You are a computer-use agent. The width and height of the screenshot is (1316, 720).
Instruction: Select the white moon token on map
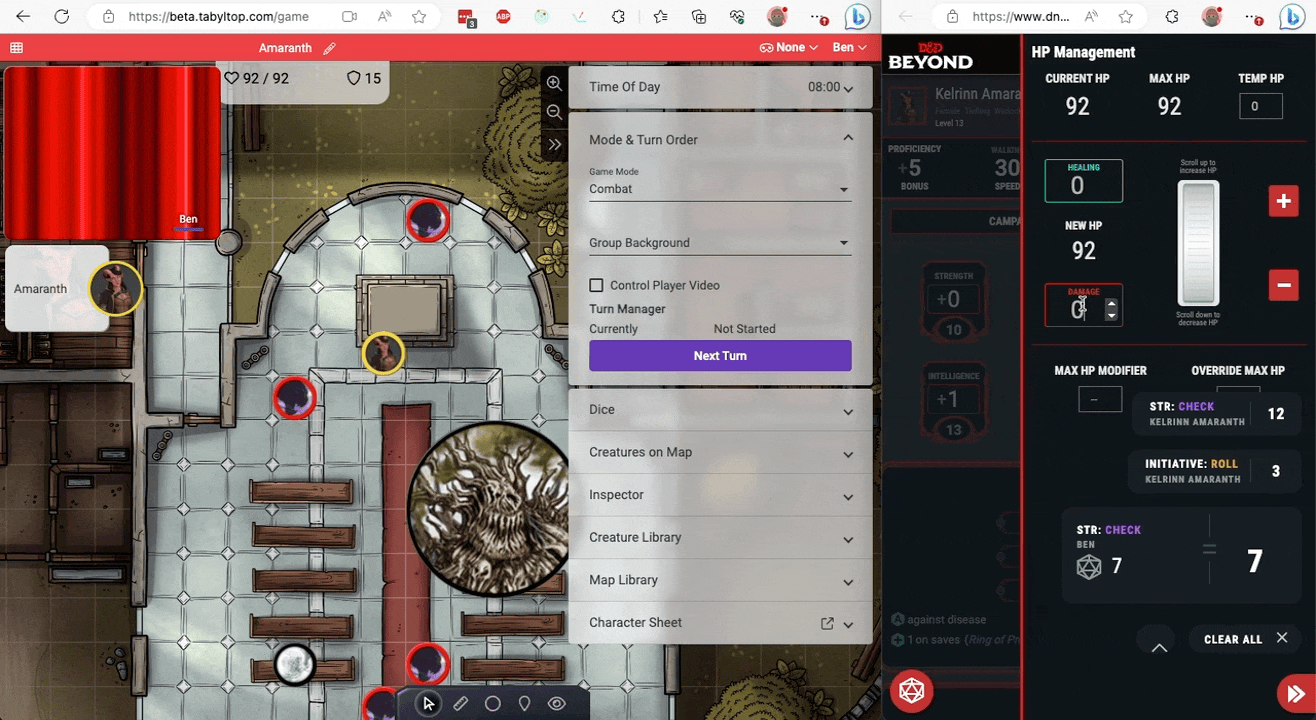click(x=295, y=665)
